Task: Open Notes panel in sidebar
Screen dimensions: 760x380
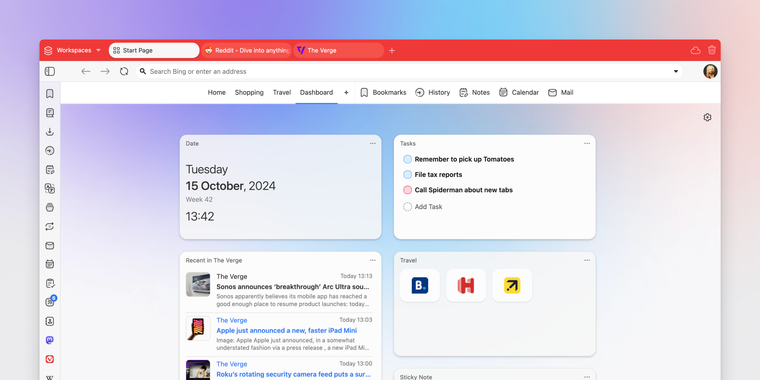Action: pos(50,170)
